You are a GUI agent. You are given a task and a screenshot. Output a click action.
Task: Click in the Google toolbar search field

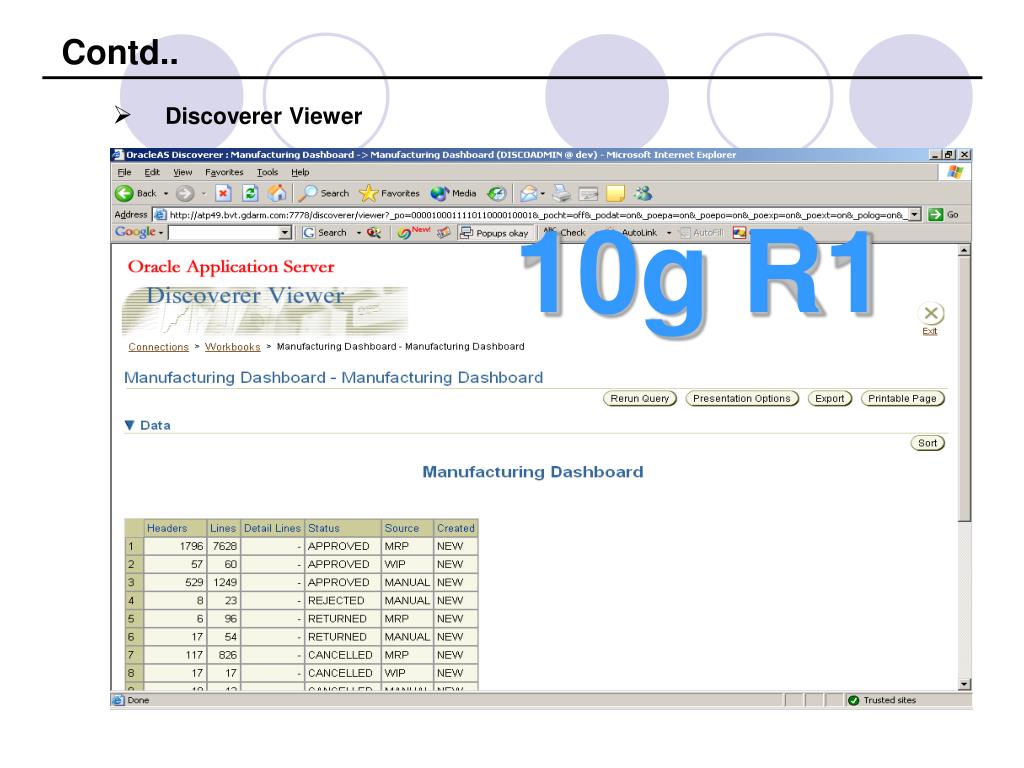[223, 232]
